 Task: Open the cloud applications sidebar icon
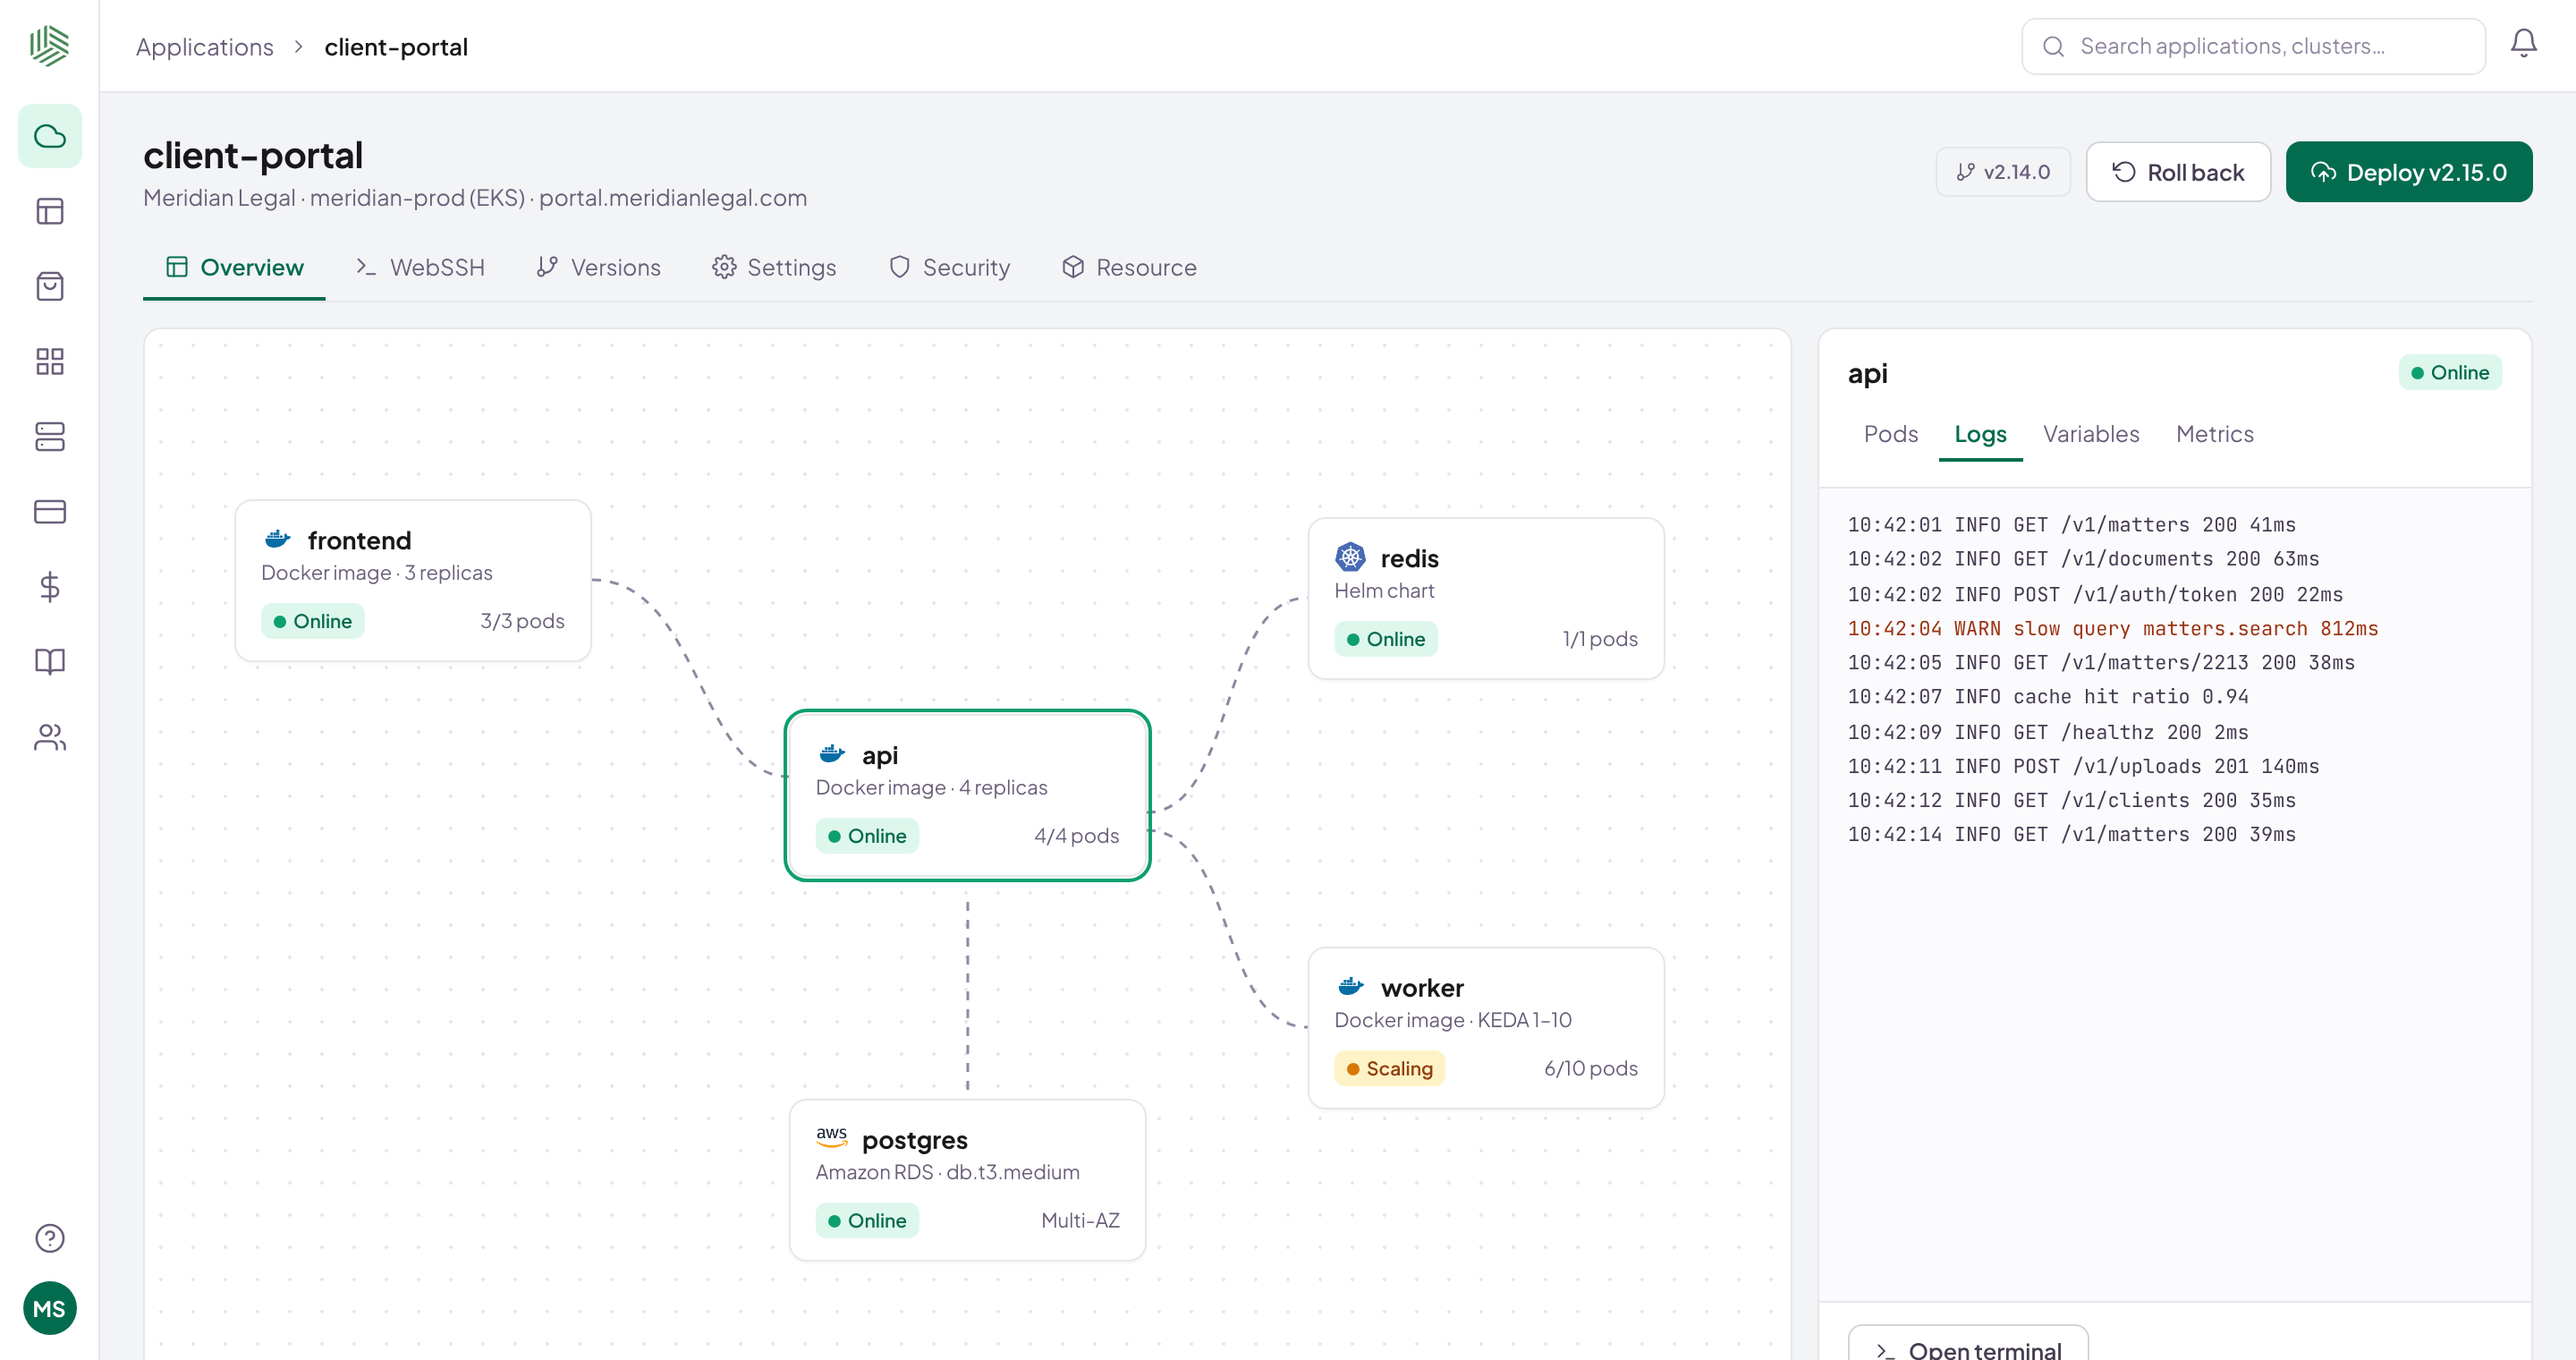coord(49,136)
